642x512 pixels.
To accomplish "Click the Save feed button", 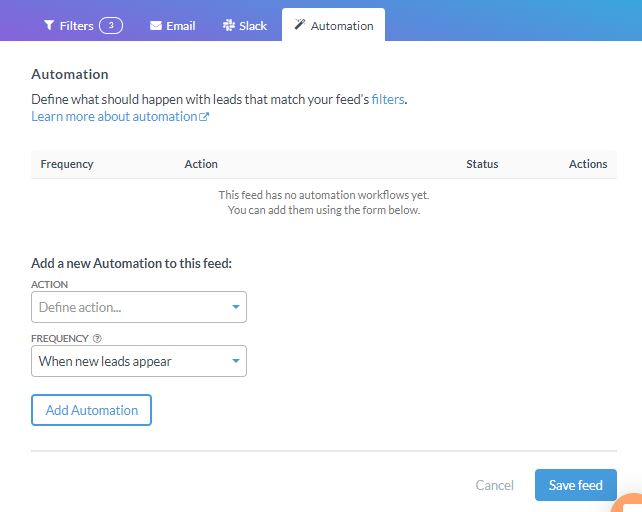I will tap(576, 485).
